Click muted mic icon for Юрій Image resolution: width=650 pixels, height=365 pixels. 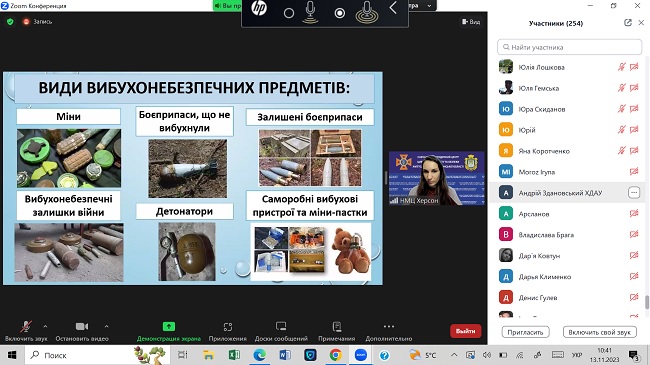pos(621,129)
